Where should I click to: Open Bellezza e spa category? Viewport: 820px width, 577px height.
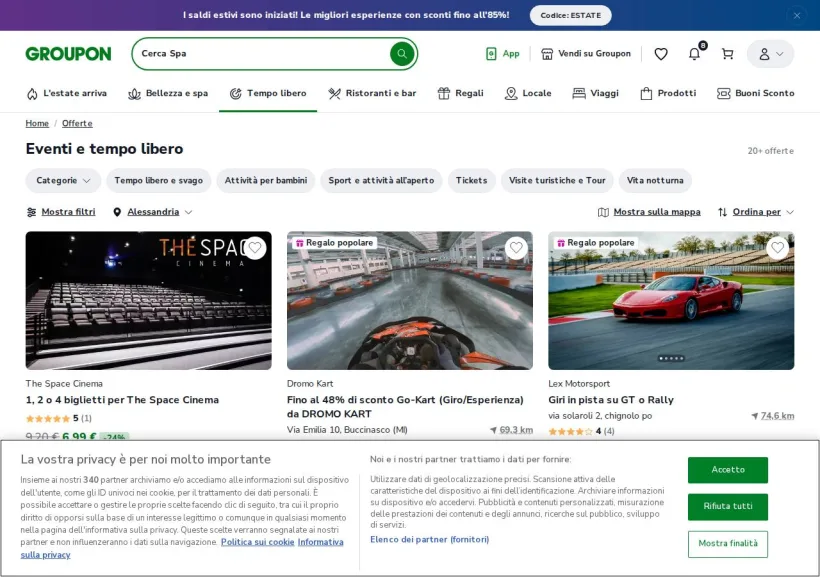[168, 93]
